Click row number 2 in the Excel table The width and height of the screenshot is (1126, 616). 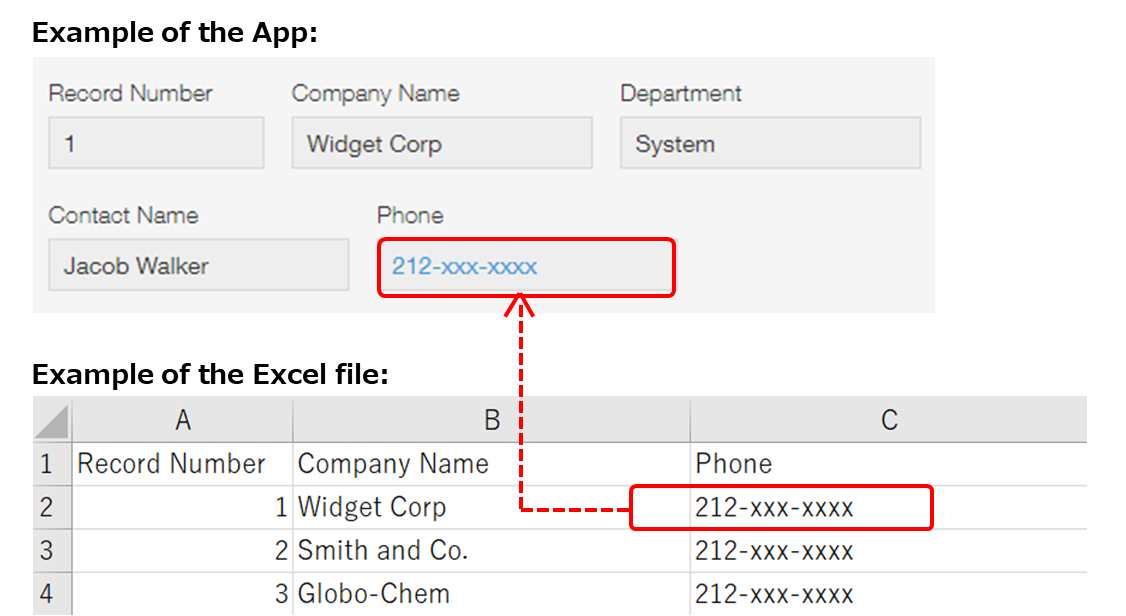pos(52,507)
